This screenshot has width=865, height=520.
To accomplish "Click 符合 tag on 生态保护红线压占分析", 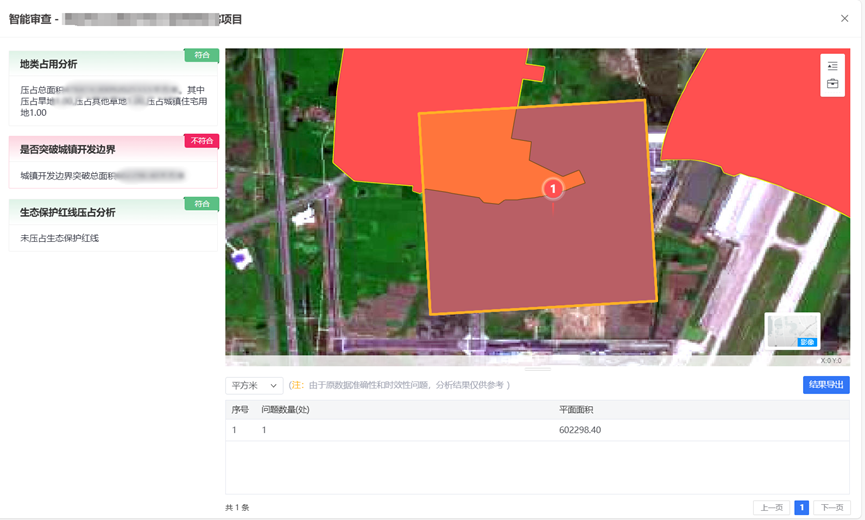I will 201,204.
